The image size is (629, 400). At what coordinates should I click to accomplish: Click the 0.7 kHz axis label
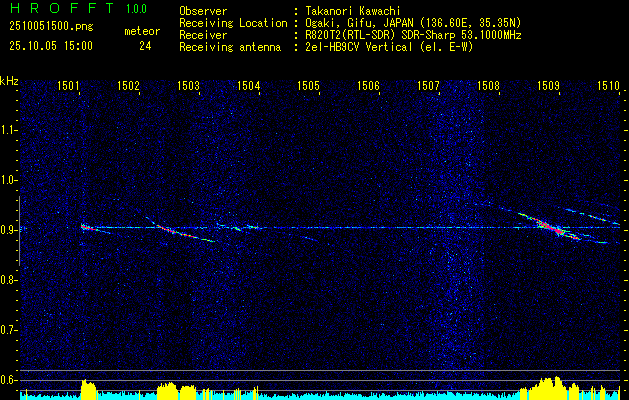8,330
